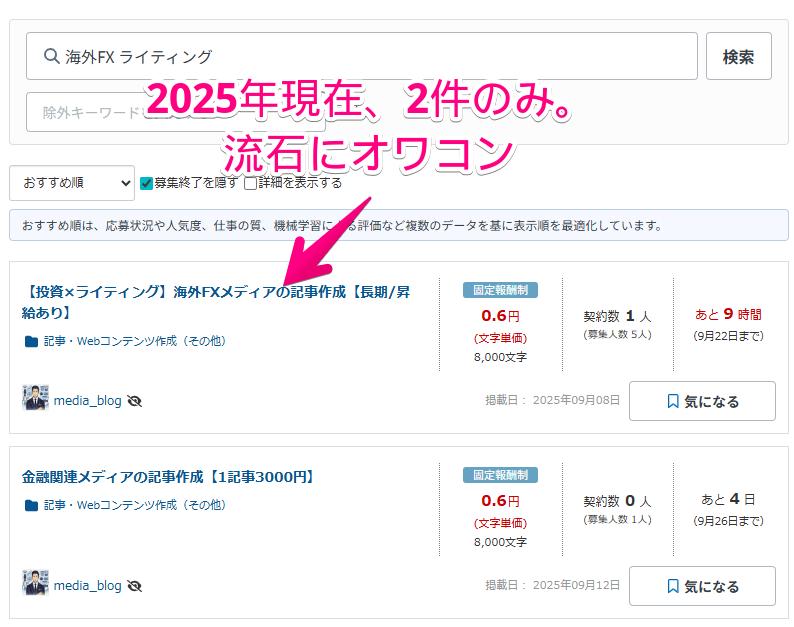Image resolution: width=794 pixels, height=627 pixels.
Task: Click 固定報酬制 badge on first job
Action: 500,290
